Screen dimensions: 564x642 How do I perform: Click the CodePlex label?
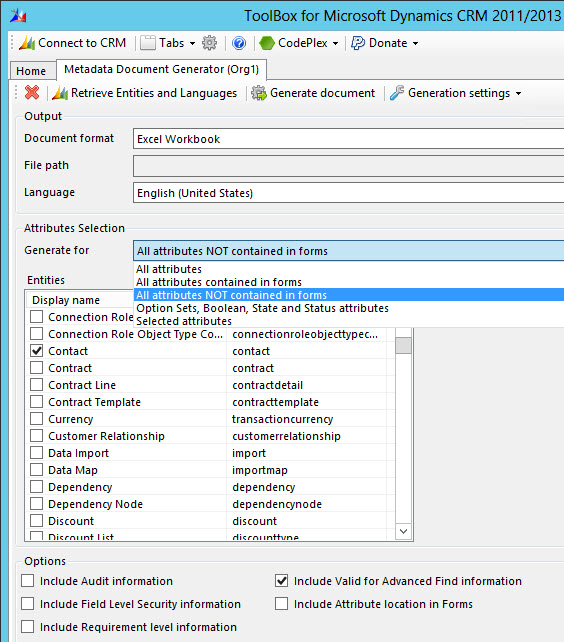pyautogui.click(x=303, y=43)
